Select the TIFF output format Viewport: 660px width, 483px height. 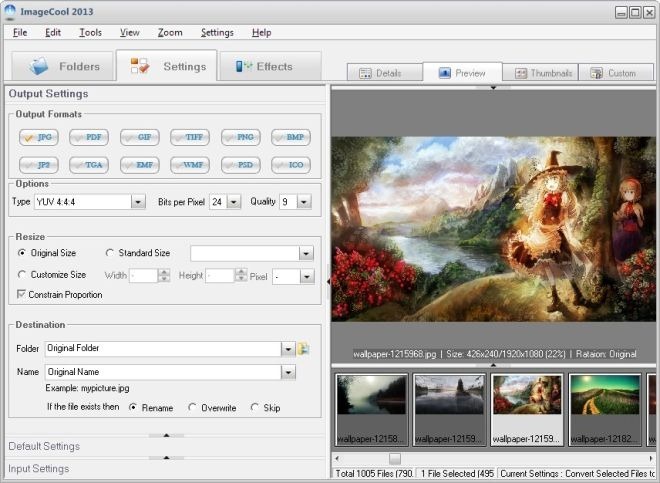point(190,137)
